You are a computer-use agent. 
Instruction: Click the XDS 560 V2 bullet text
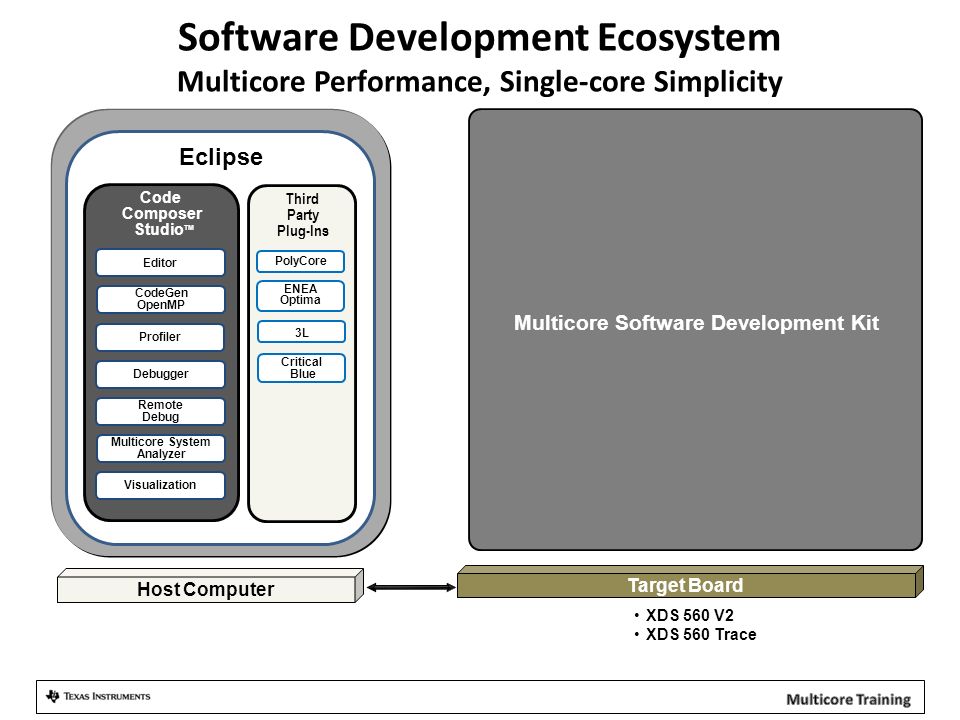pyautogui.click(x=689, y=615)
